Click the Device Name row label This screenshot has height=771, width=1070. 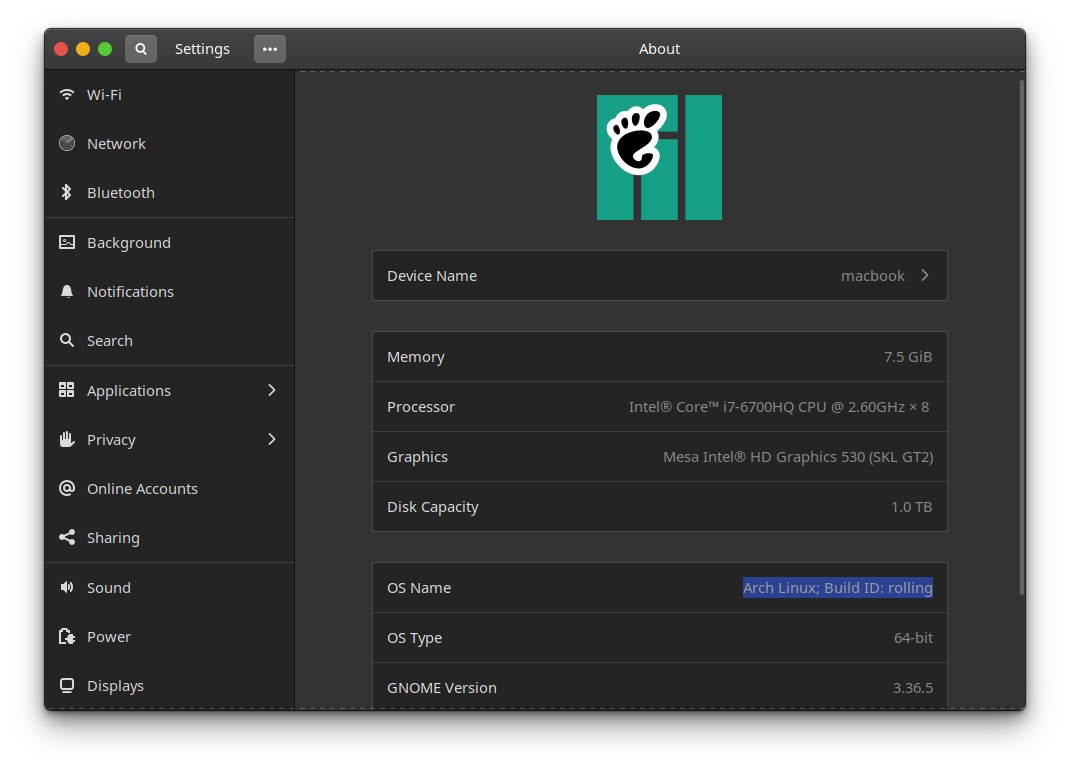coord(432,276)
